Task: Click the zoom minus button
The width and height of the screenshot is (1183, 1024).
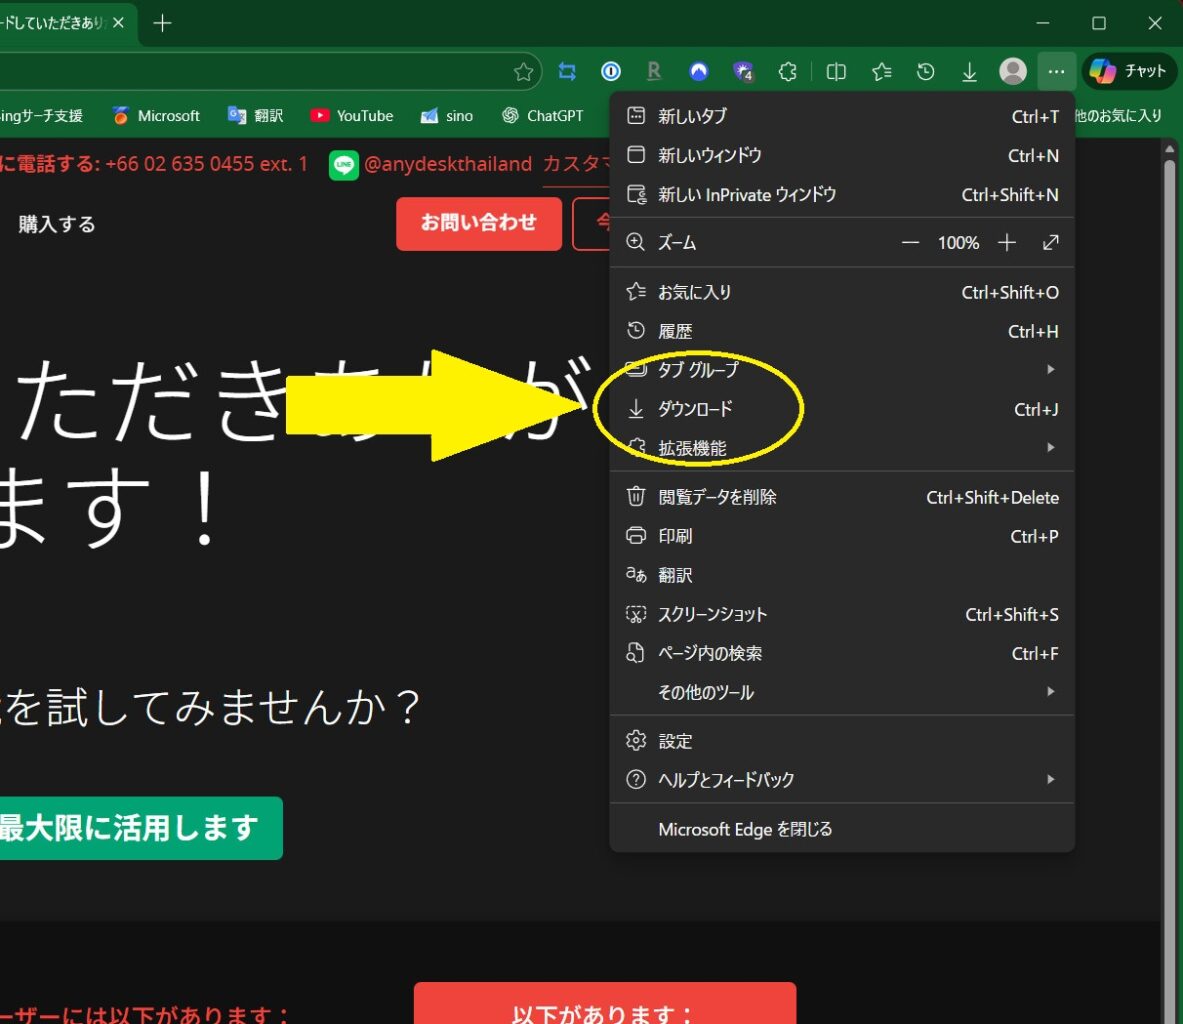Action: pyautogui.click(x=910, y=243)
